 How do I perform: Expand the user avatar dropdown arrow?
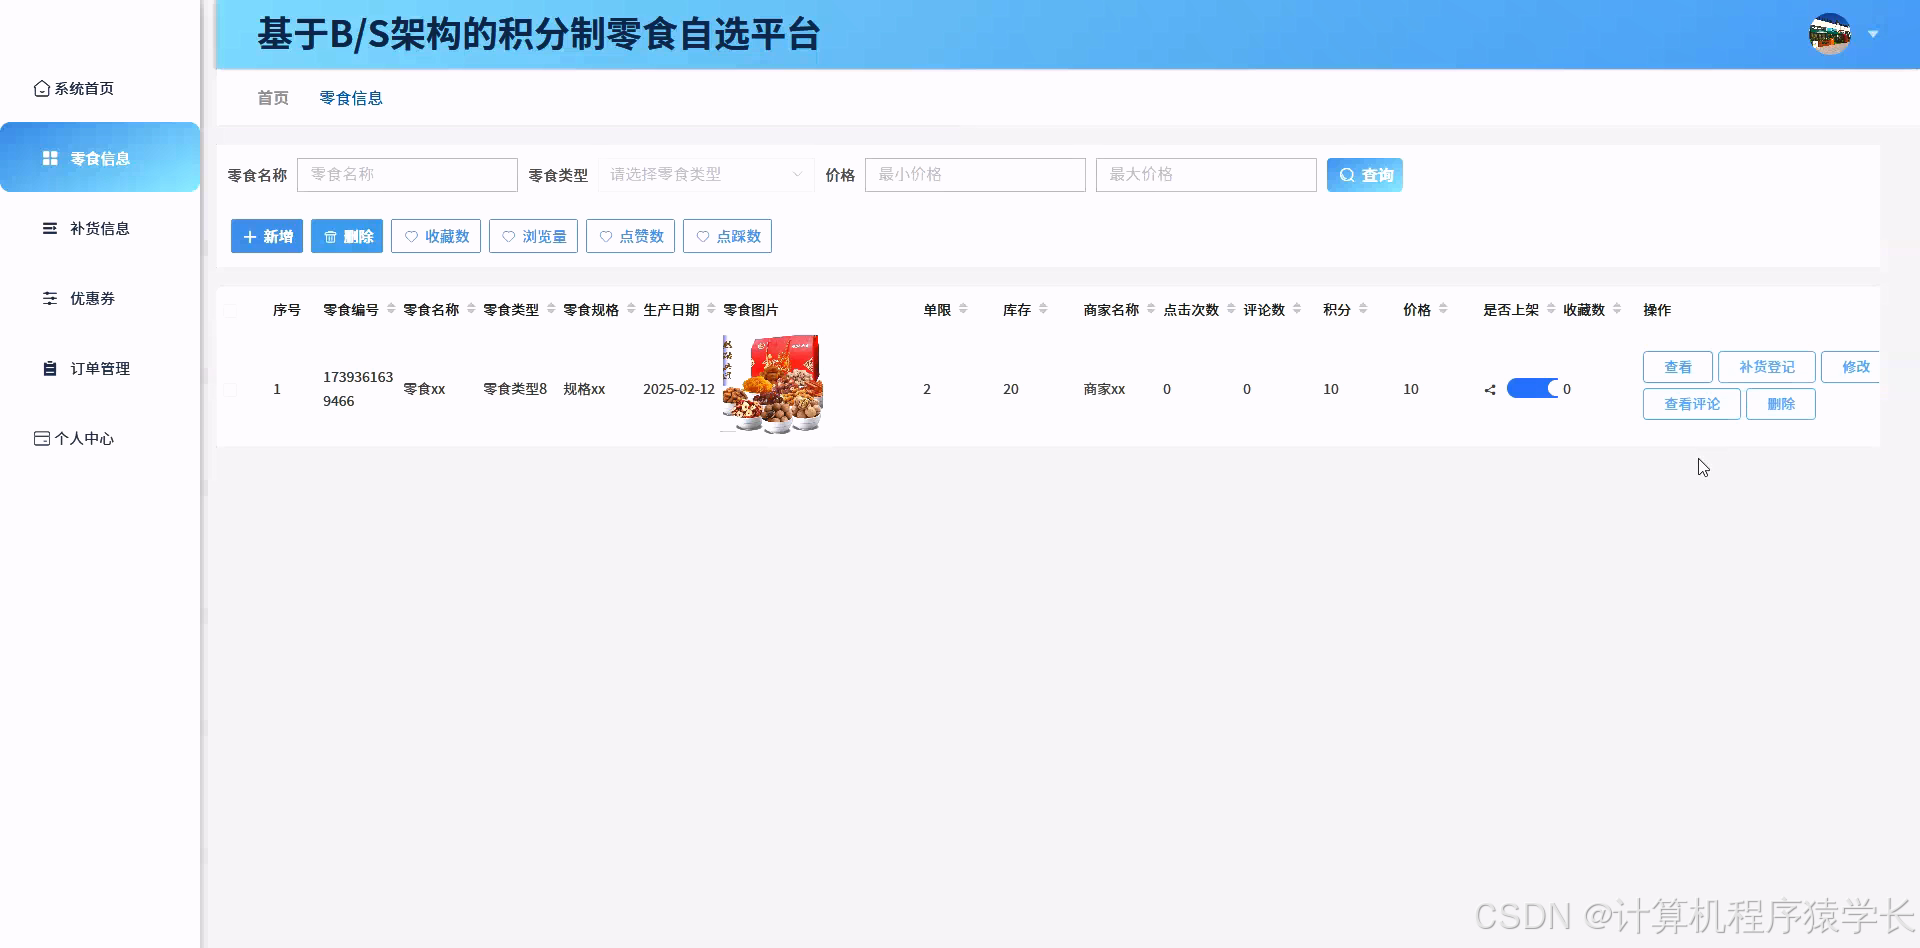[x=1873, y=34]
